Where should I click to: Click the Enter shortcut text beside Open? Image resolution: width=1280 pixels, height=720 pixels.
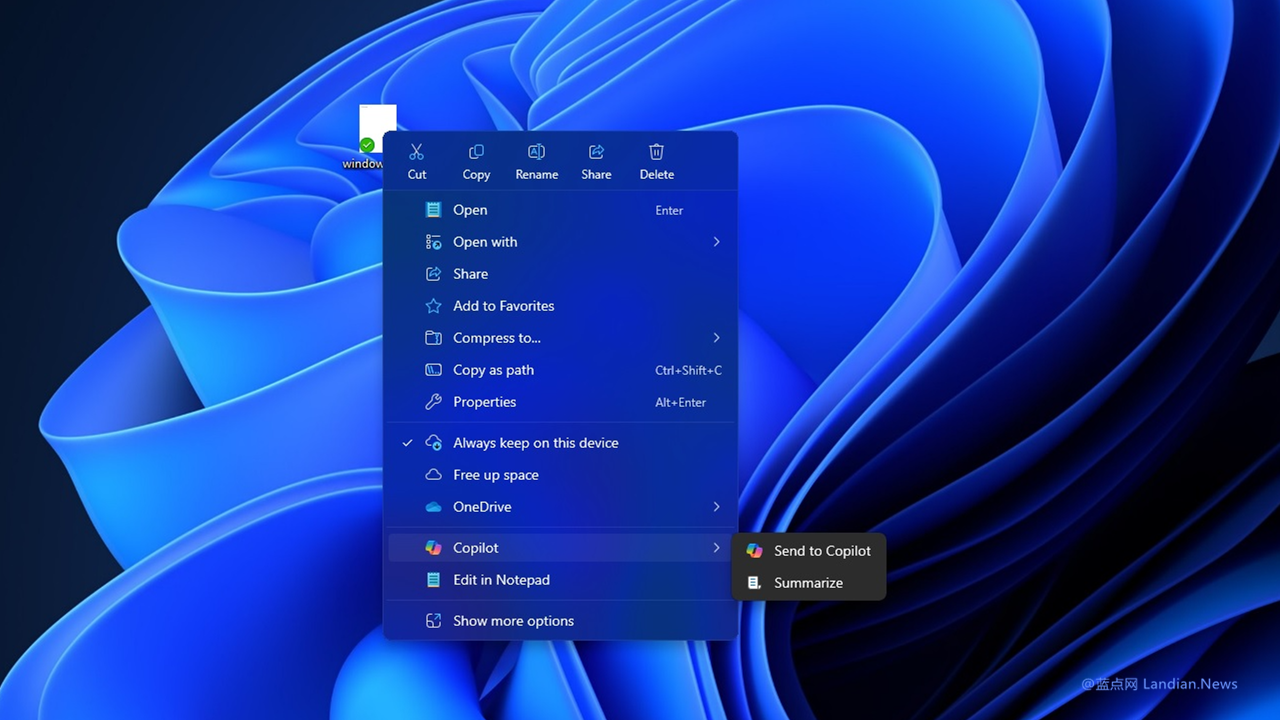coord(669,210)
